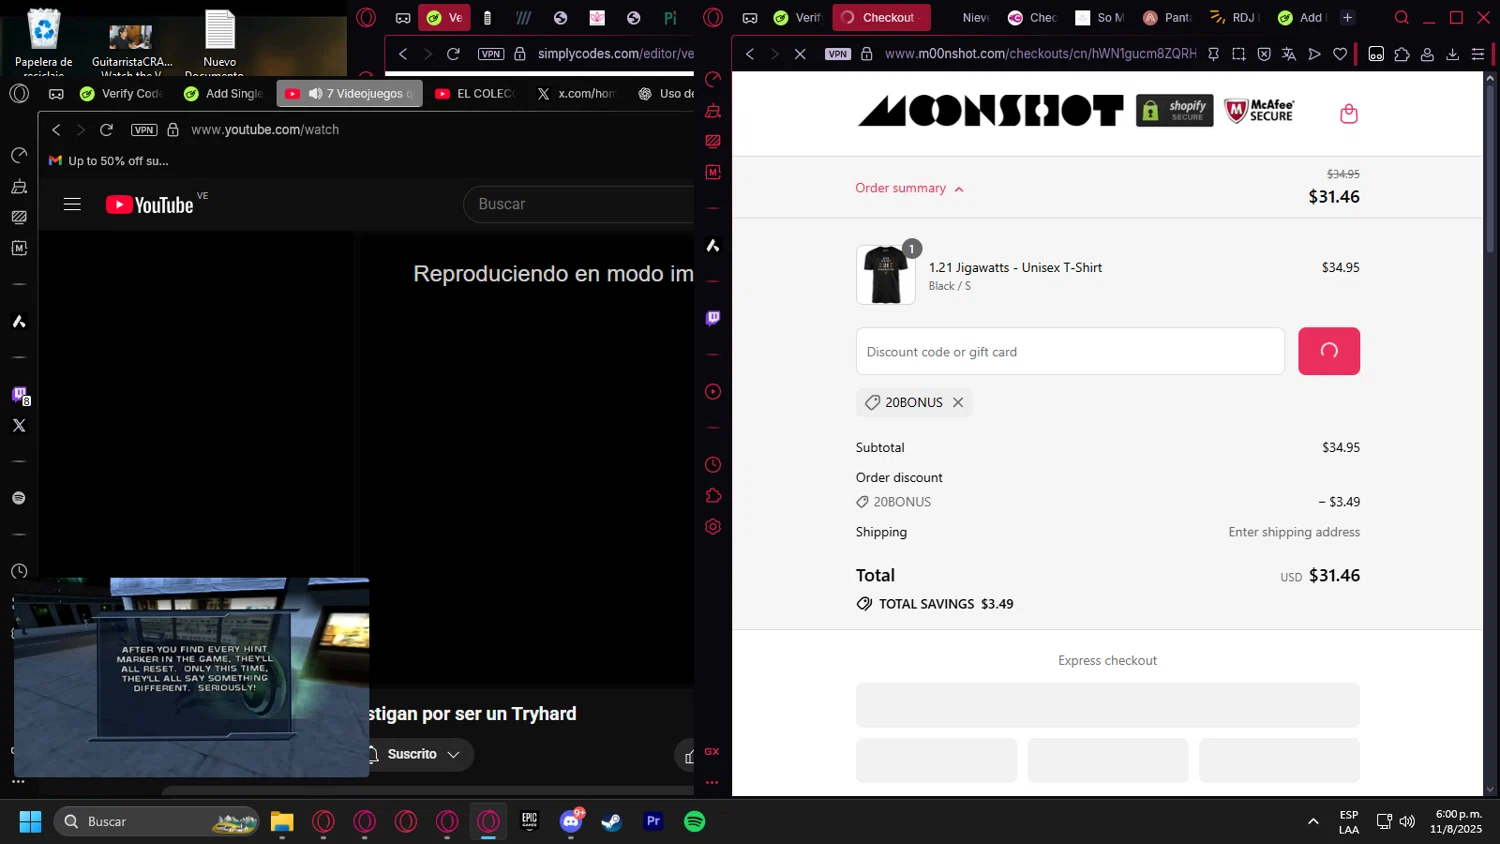Open the send-to-flow arrow icon

pyautogui.click(x=1315, y=54)
